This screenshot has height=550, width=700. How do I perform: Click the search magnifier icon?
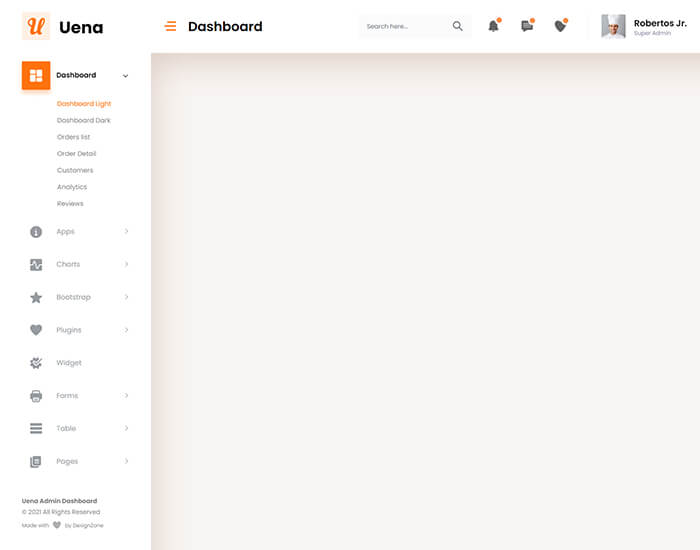[x=458, y=27]
